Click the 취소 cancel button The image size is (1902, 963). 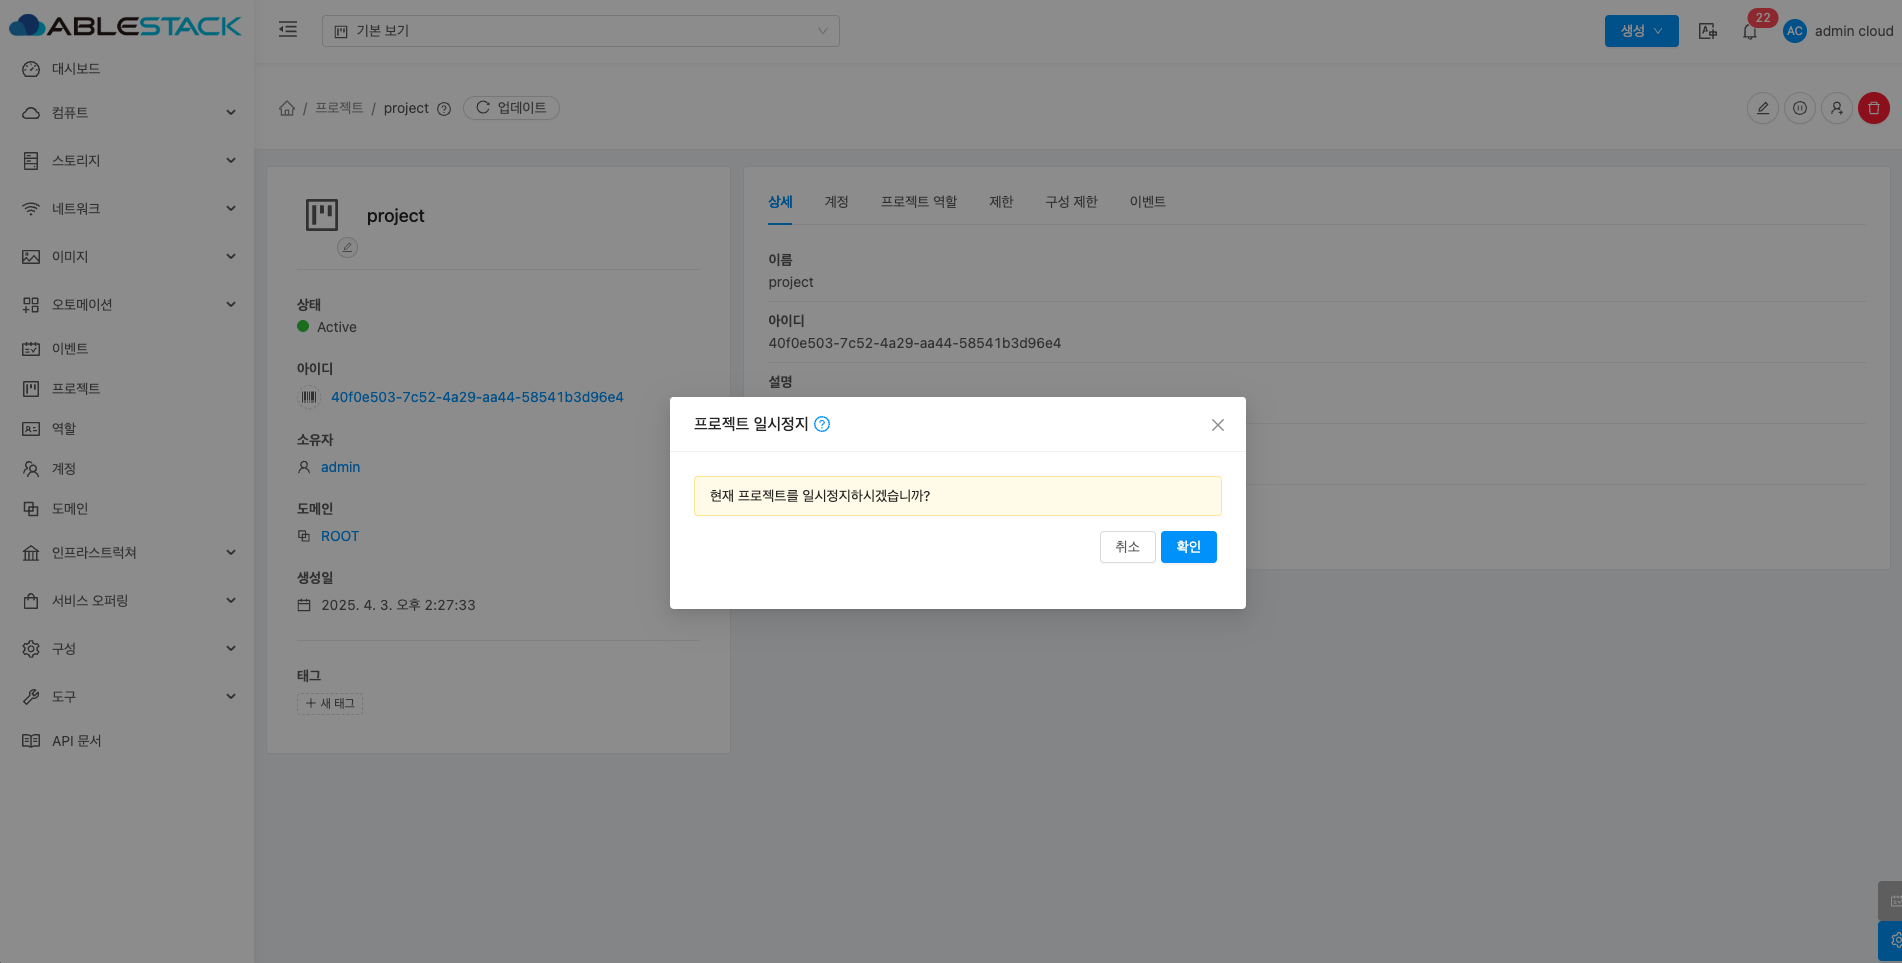(x=1127, y=547)
